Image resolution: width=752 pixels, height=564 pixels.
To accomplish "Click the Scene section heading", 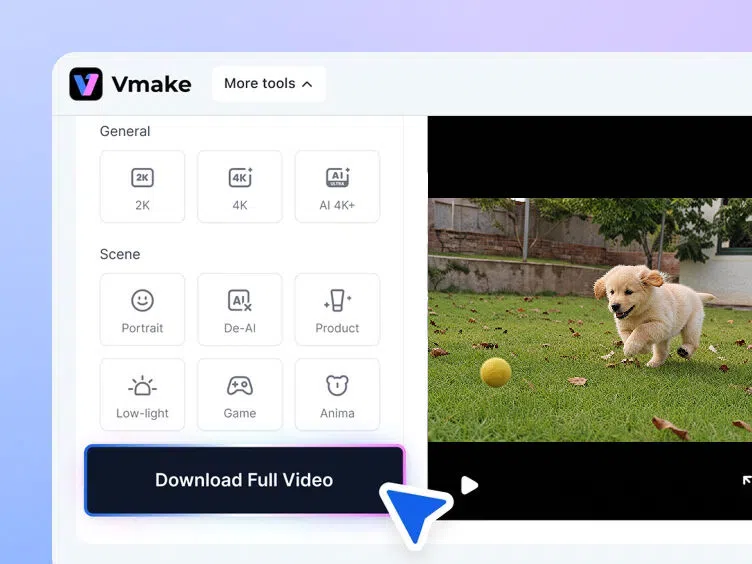I will (x=120, y=254).
